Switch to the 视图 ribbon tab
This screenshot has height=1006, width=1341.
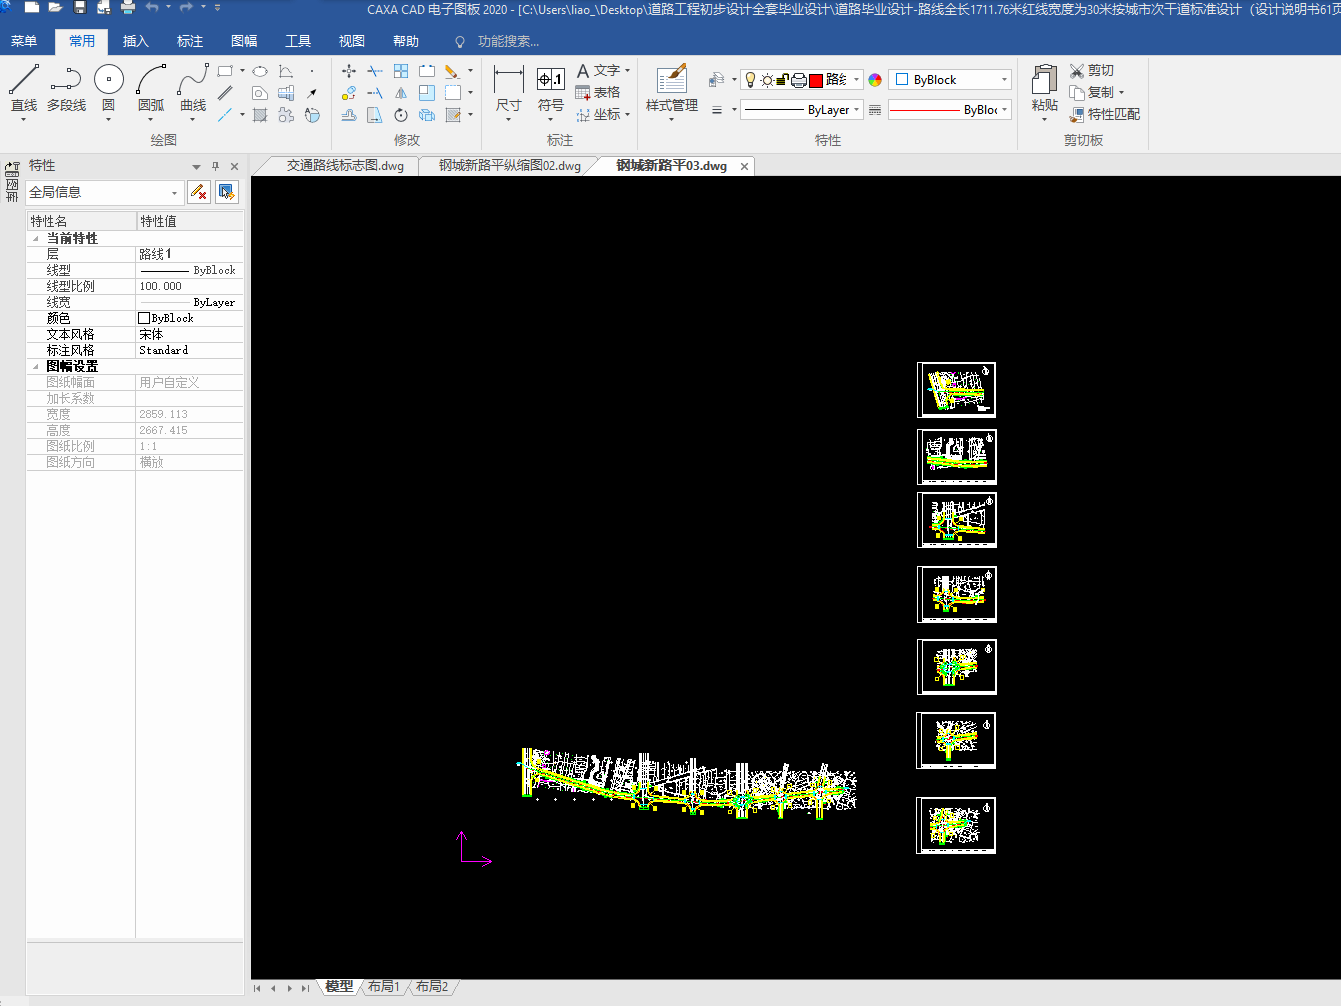352,41
